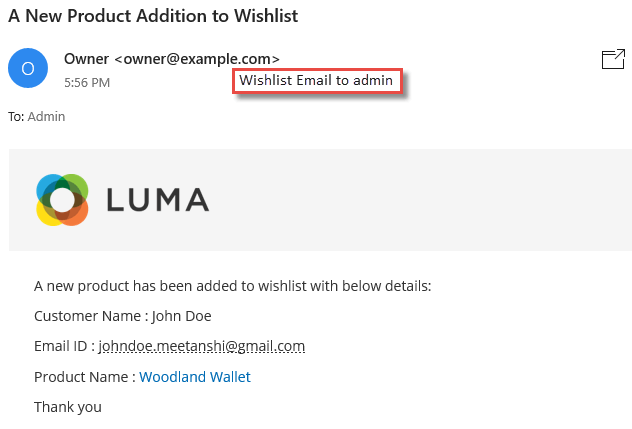Click the 5:56 PM timestamp

click(87, 83)
